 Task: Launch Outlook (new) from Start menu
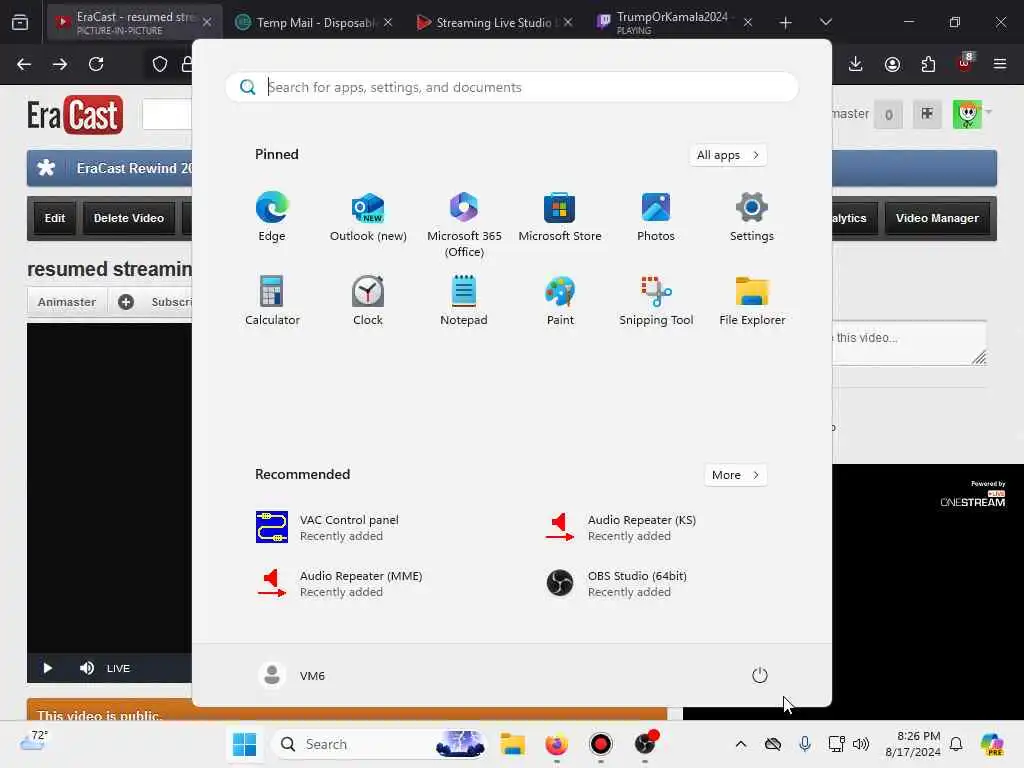click(x=368, y=217)
